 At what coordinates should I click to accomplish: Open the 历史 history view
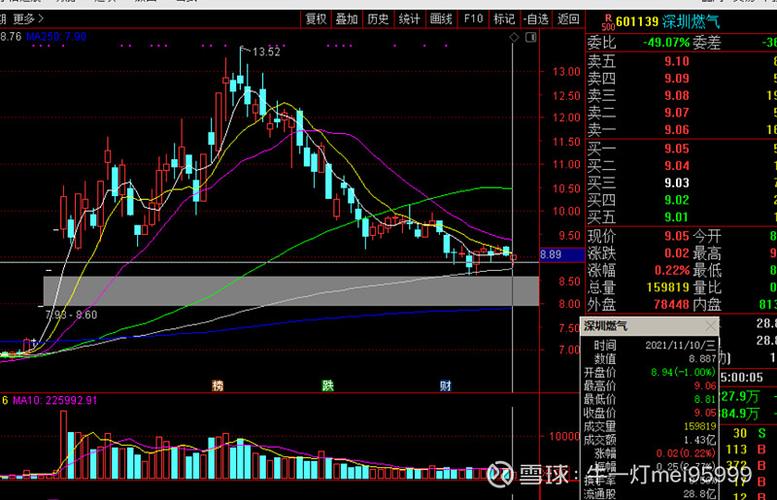[x=378, y=19]
